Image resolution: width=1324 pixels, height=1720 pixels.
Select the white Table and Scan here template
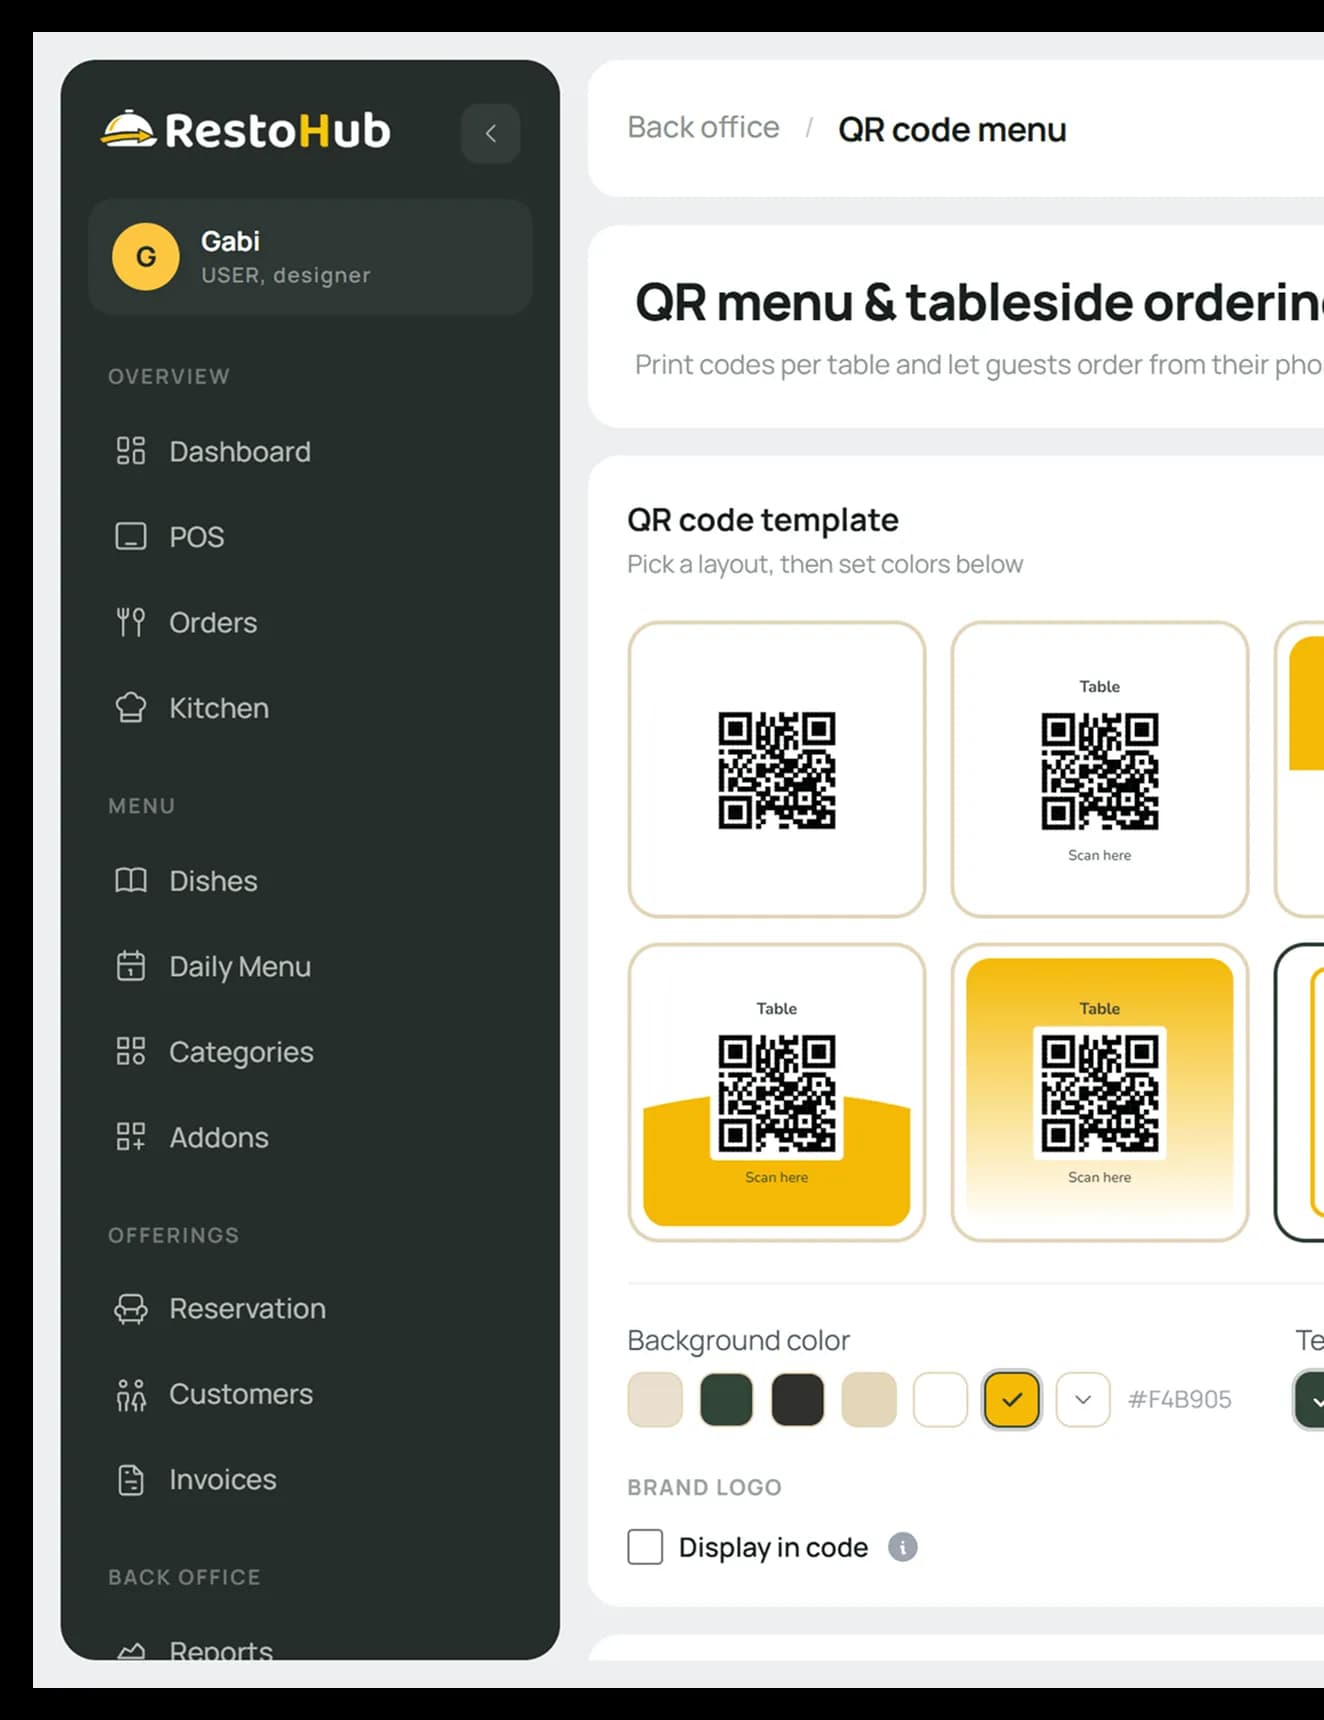click(x=1100, y=770)
